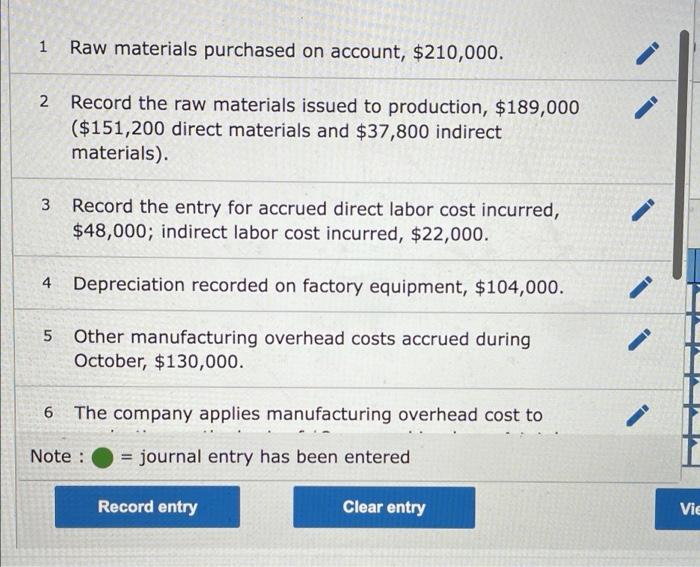Click the green dot in the note legend
The height and width of the screenshot is (567, 700).
click(x=103, y=458)
